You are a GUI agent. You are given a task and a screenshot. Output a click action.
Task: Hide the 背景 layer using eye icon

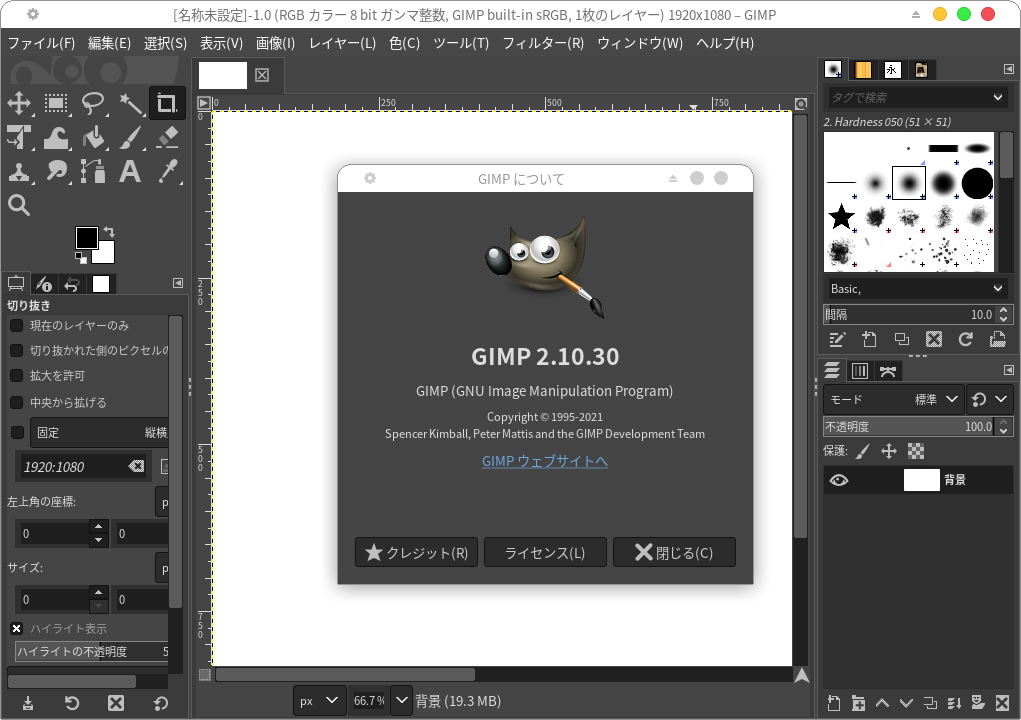[x=839, y=480]
